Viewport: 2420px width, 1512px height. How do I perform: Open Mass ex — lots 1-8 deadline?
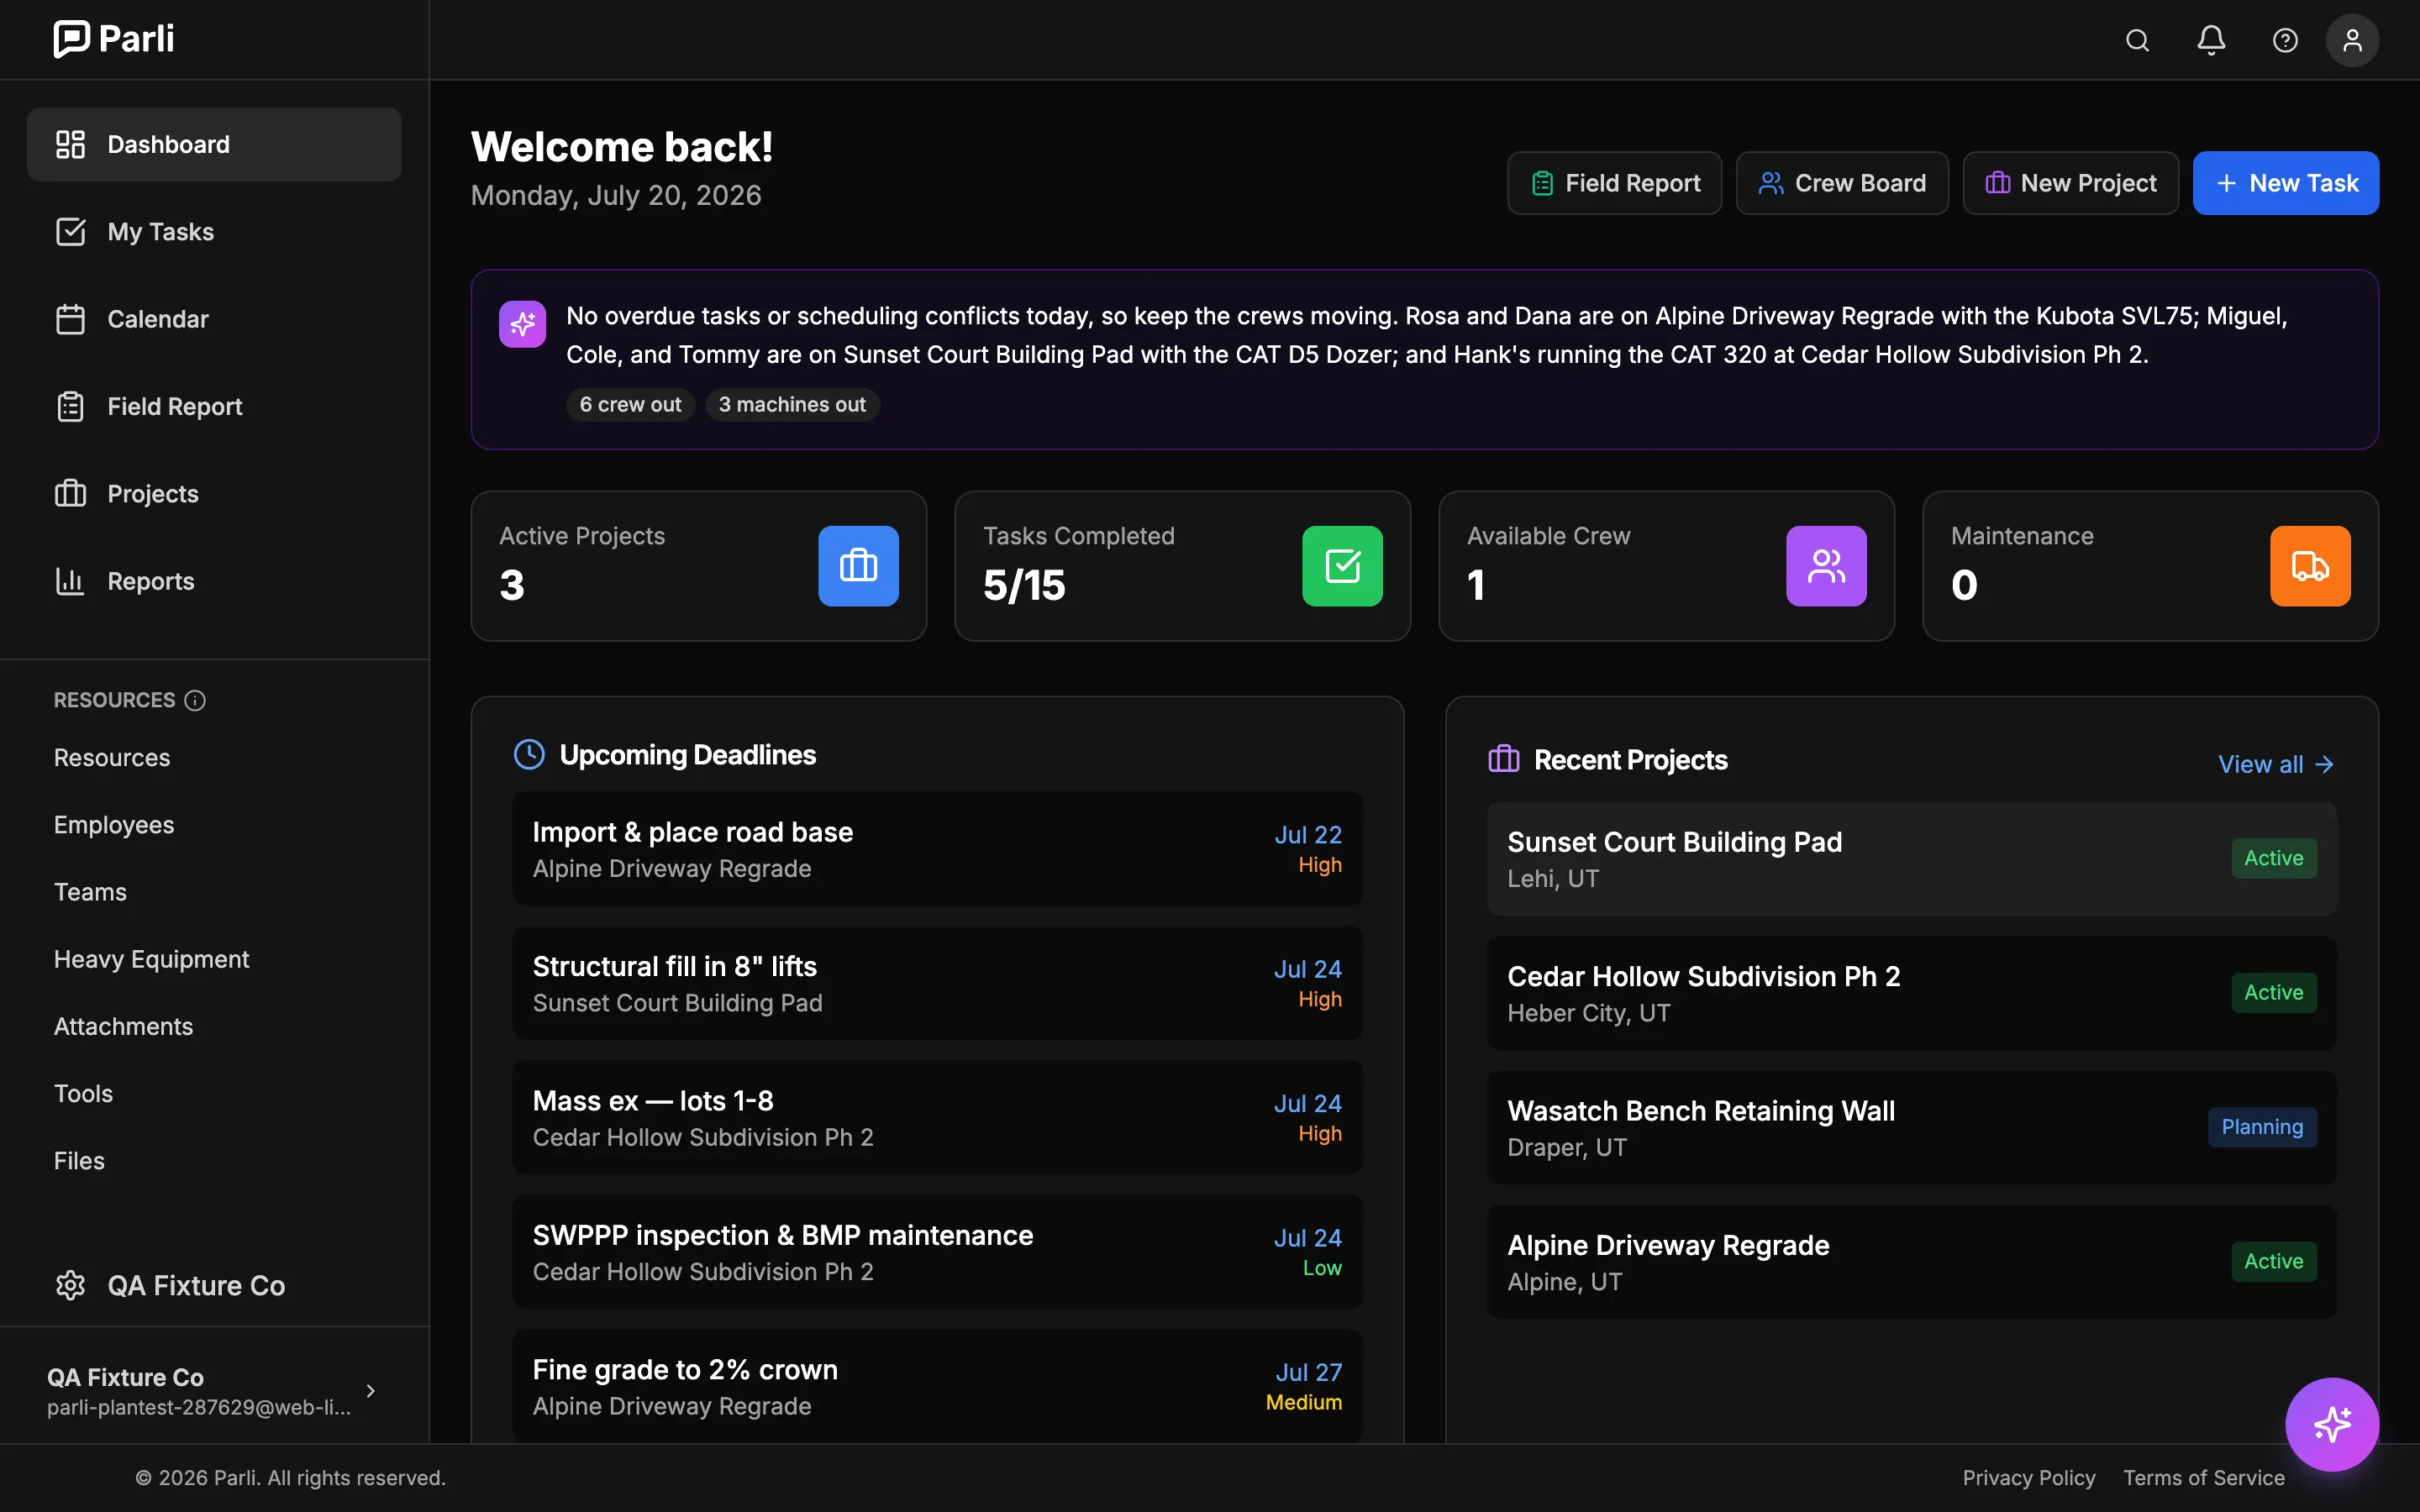[937, 1118]
